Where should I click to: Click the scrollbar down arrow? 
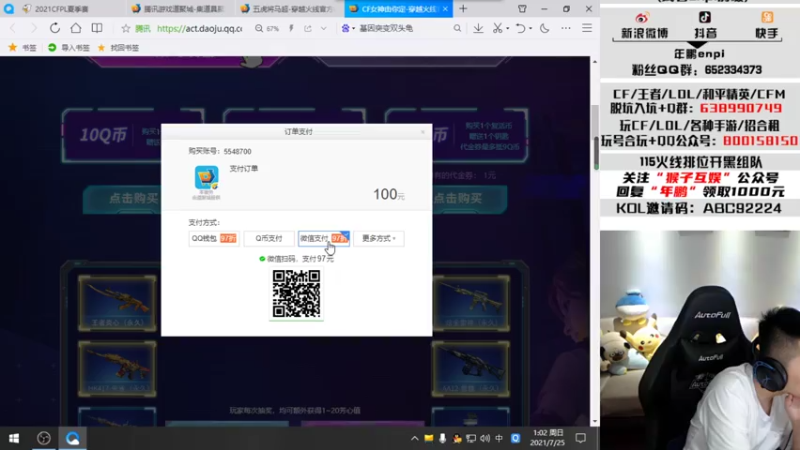pyautogui.click(x=595, y=421)
